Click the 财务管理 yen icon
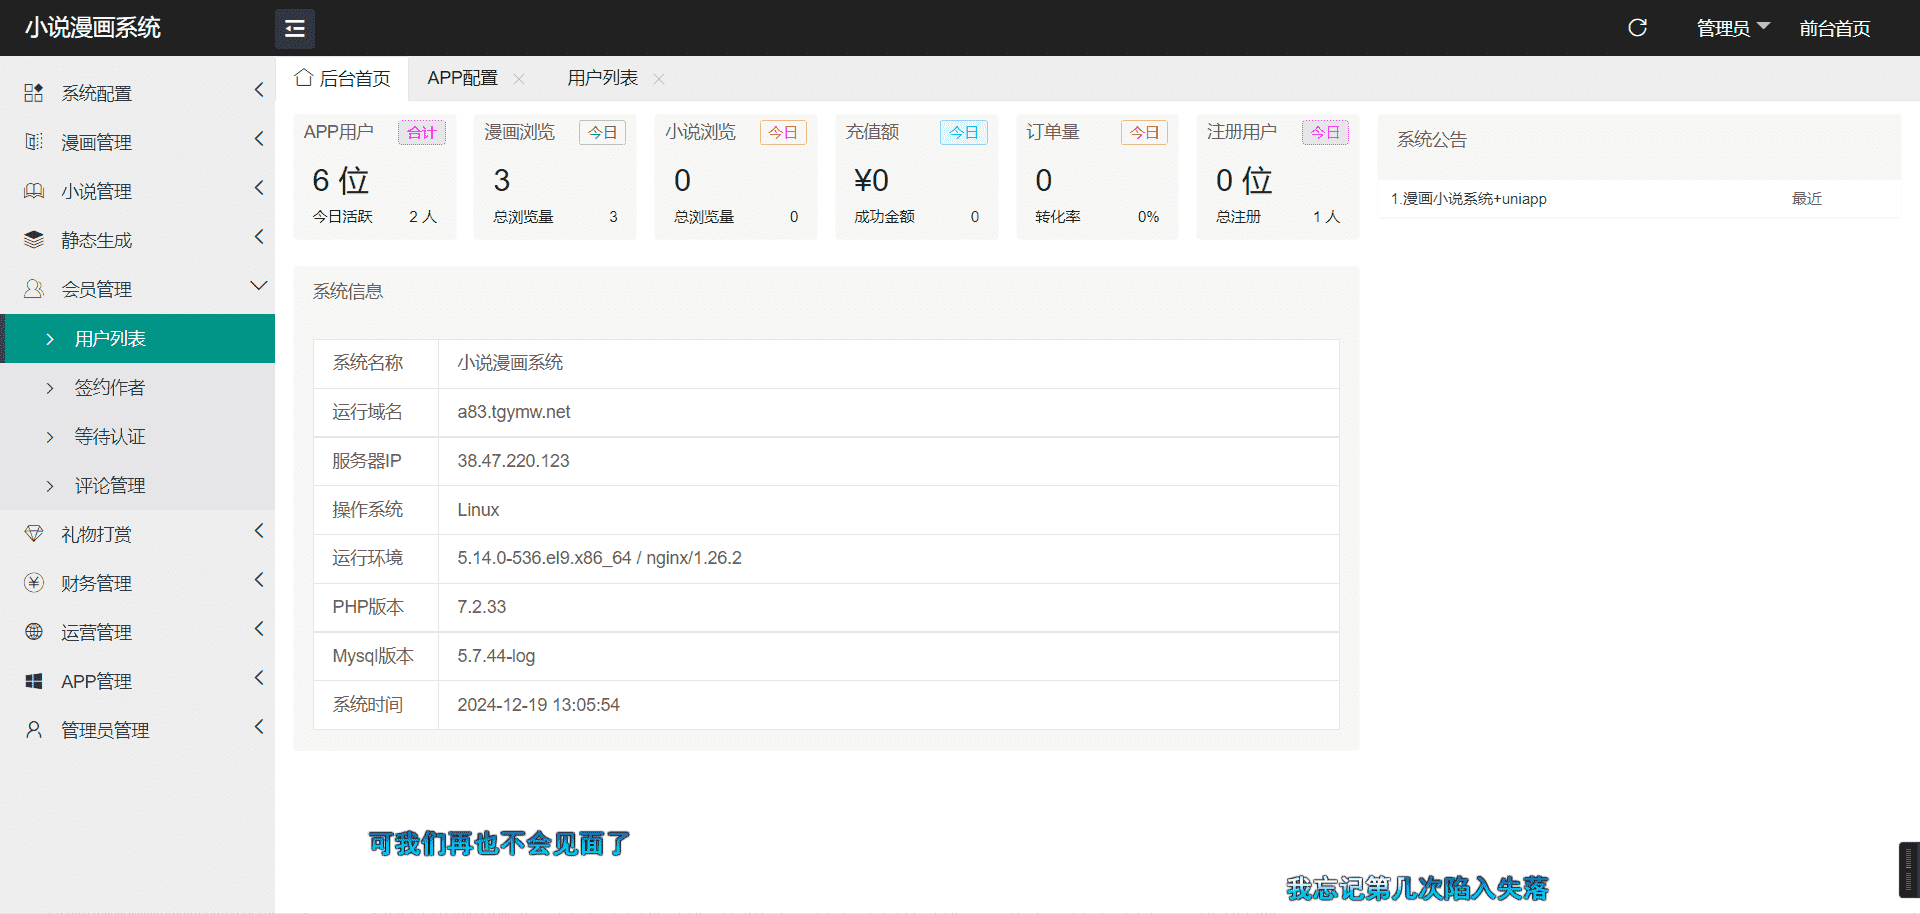The height and width of the screenshot is (914, 1920). [34, 583]
